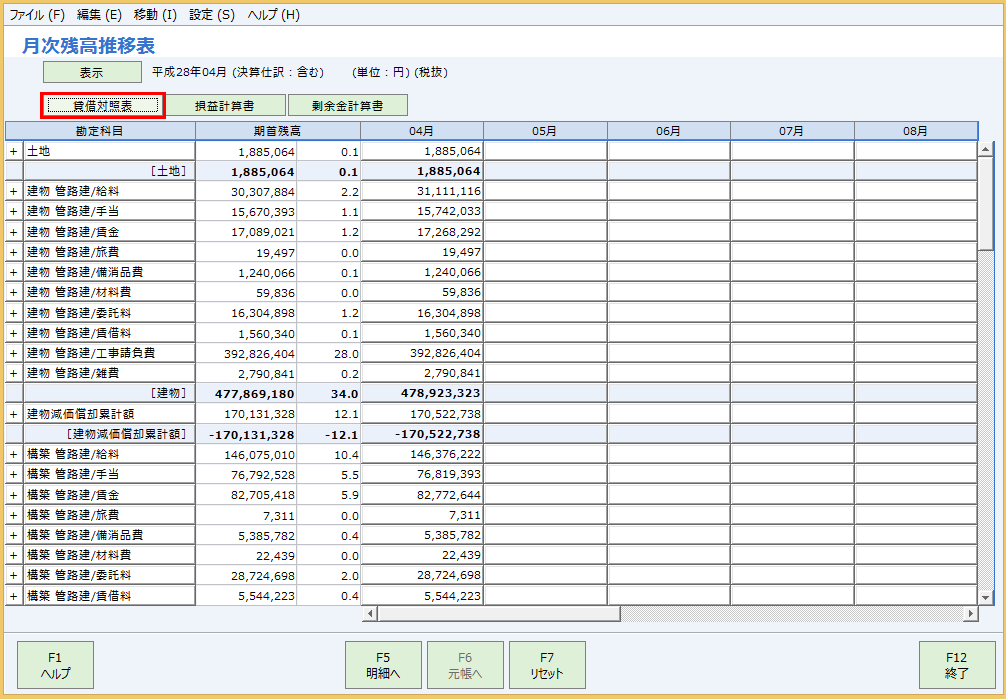Expand the 建物減価償却累計額 row

tap(11, 413)
